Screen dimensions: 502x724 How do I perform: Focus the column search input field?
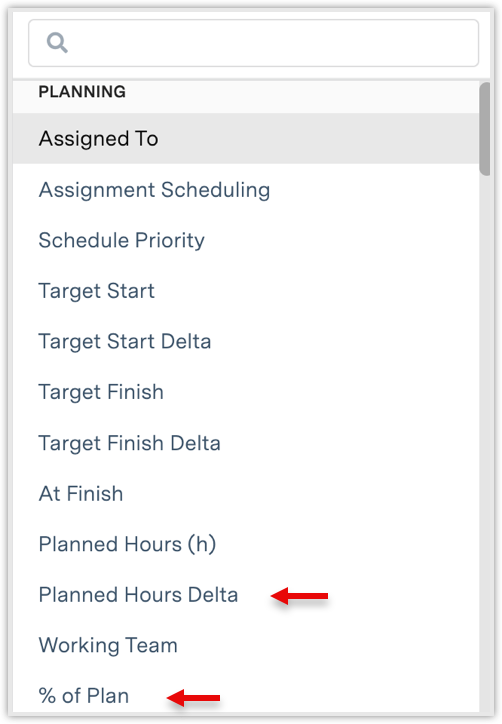tap(253, 43)
